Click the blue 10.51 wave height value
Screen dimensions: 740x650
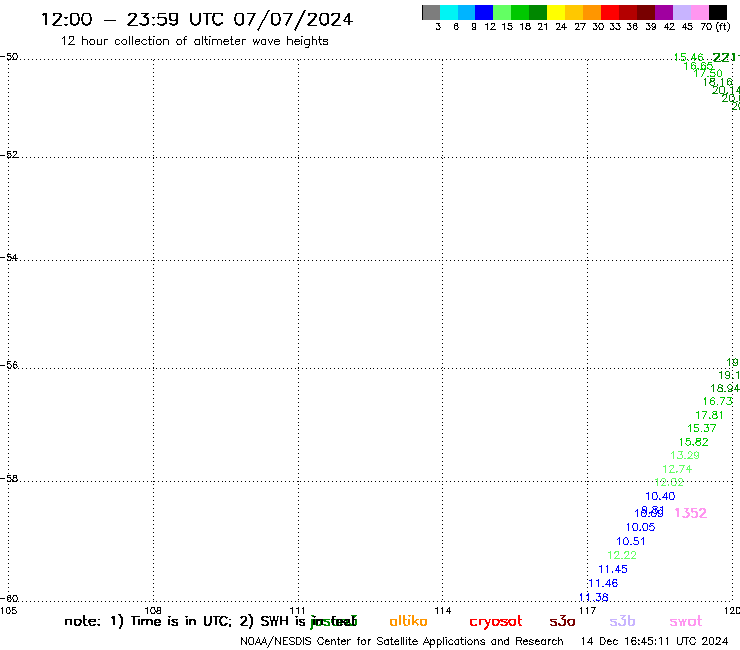tap(631, 541)
